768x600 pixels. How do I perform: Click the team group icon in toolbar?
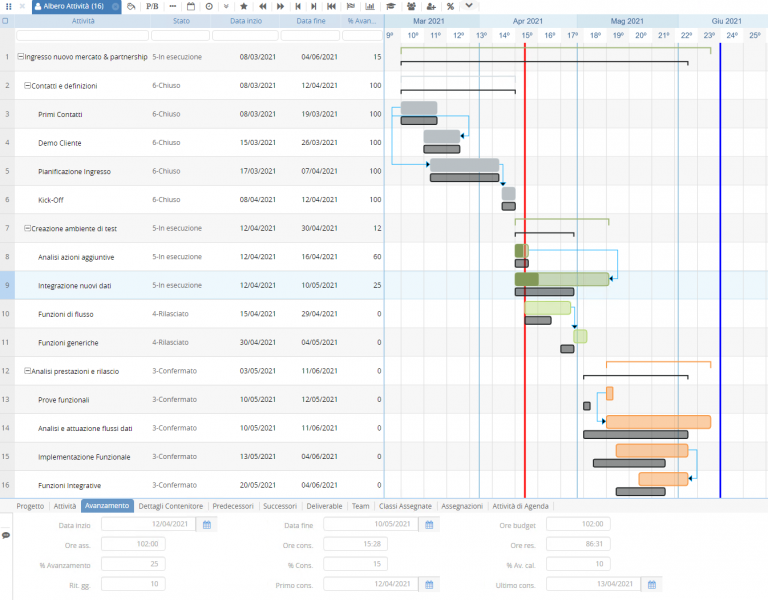click(411, 6)
